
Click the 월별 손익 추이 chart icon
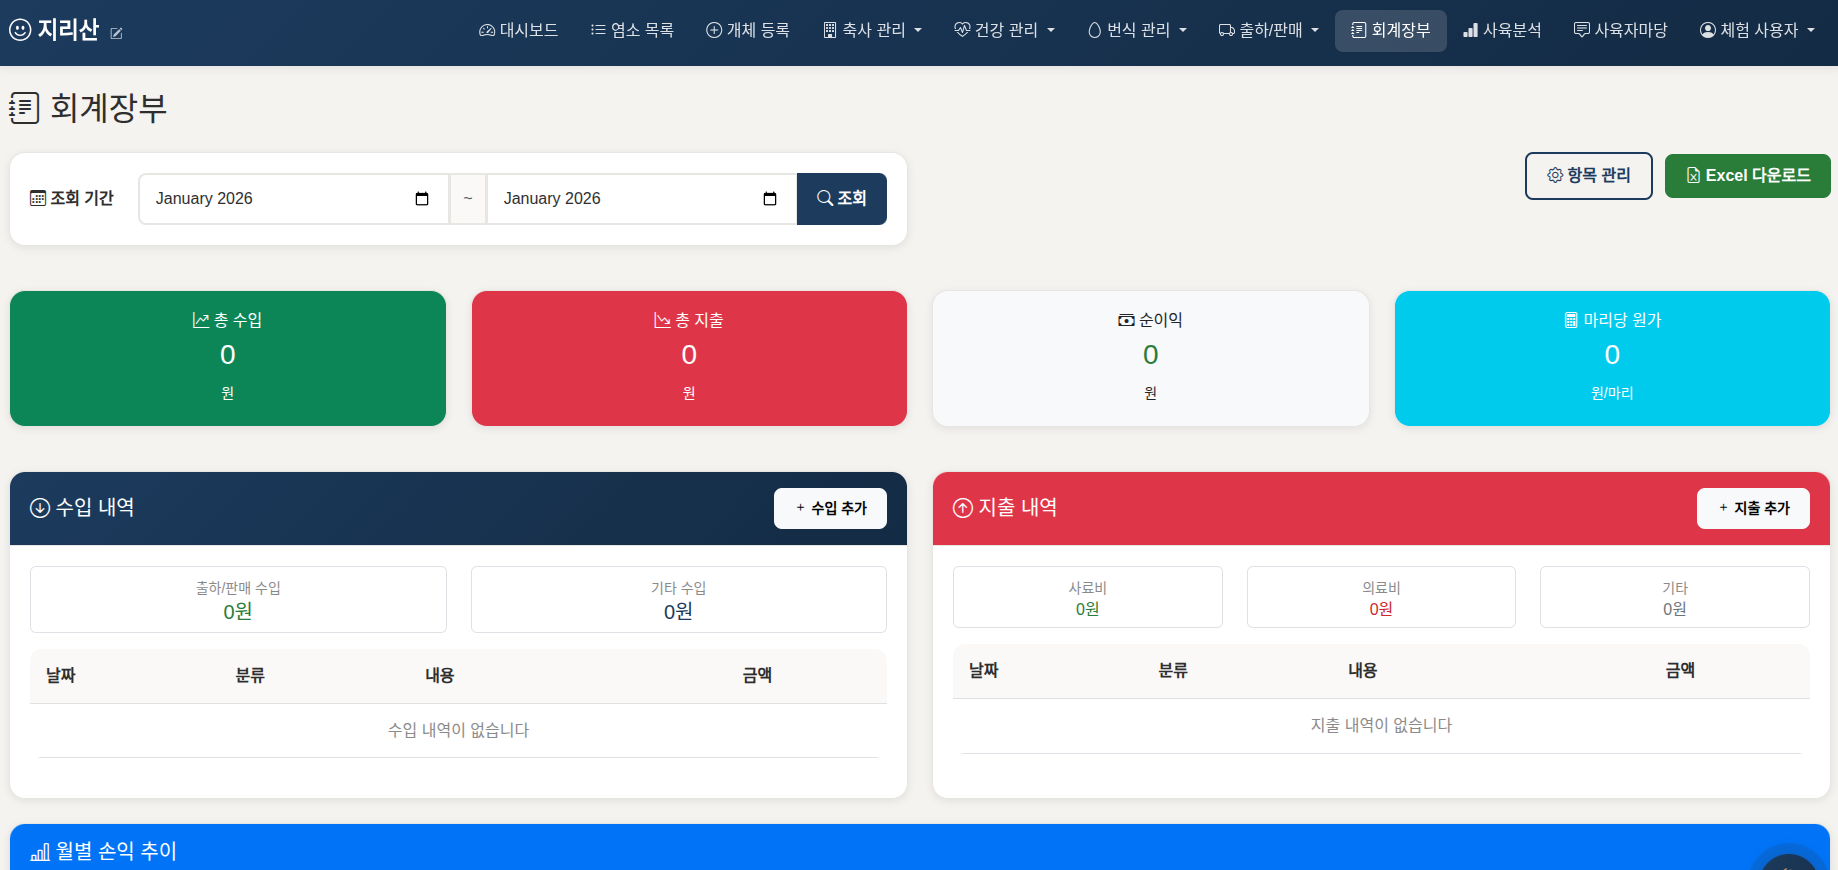tap(40, 852)
